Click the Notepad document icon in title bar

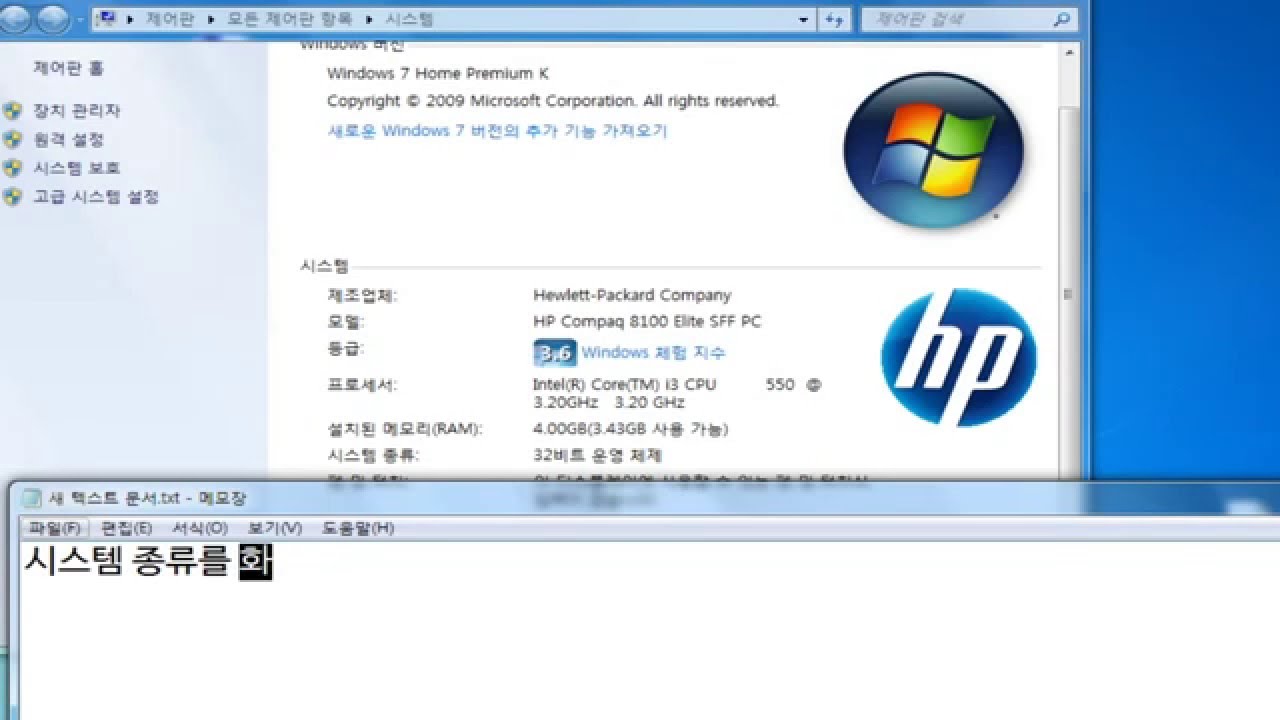[x=33, y=498]
